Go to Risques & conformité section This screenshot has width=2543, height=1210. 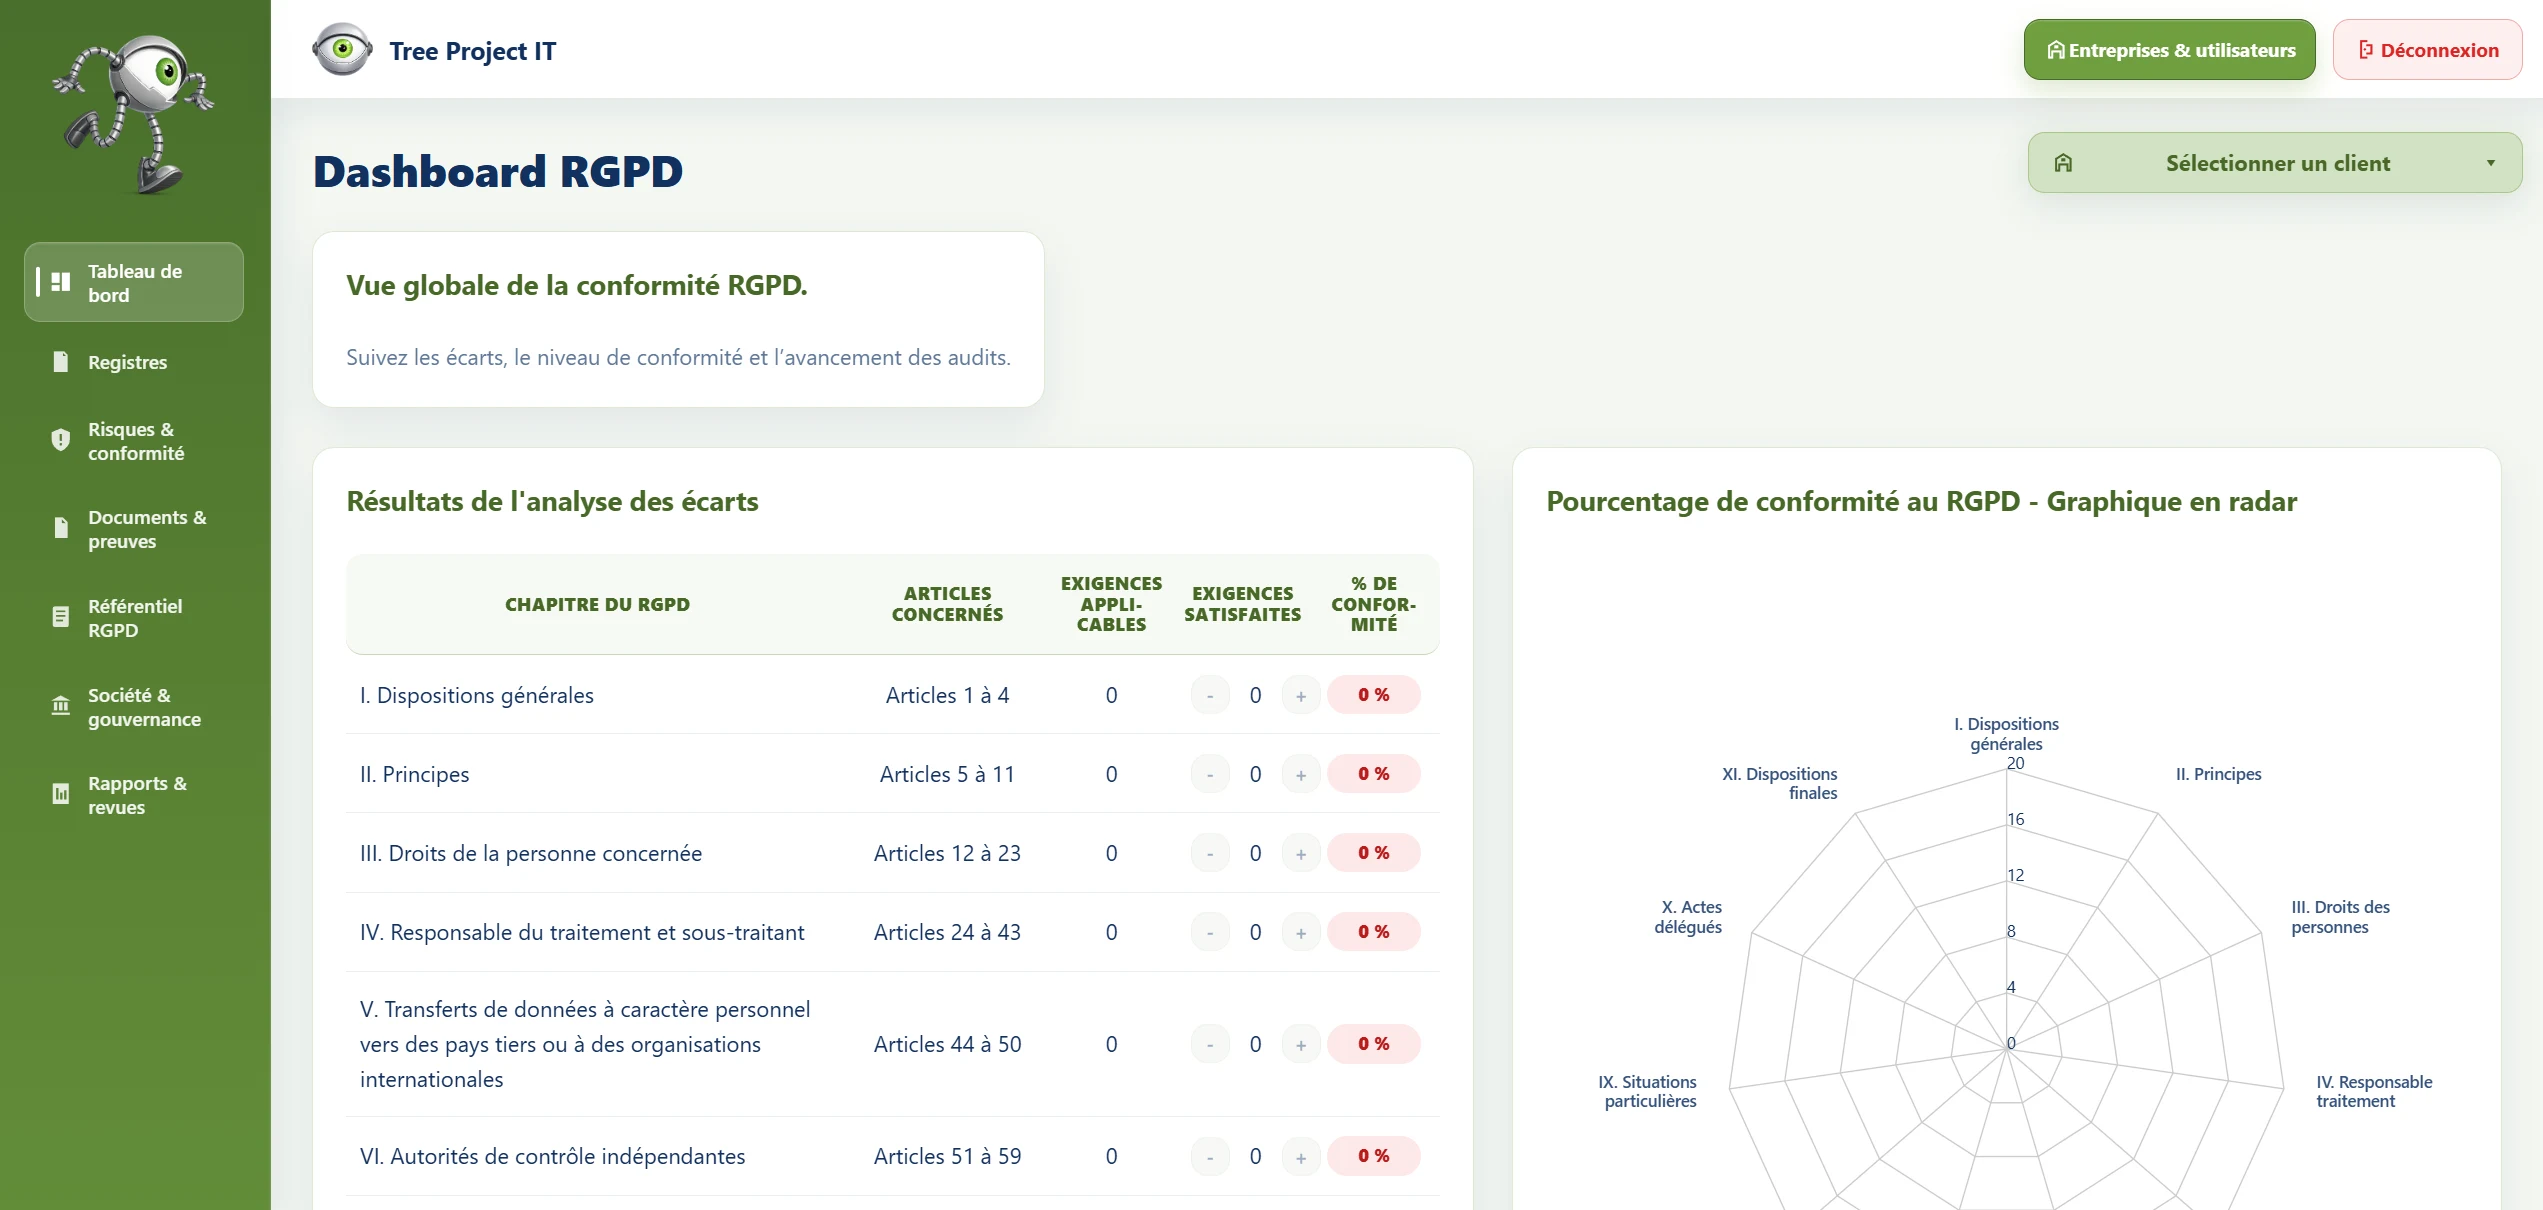point(134,441)
